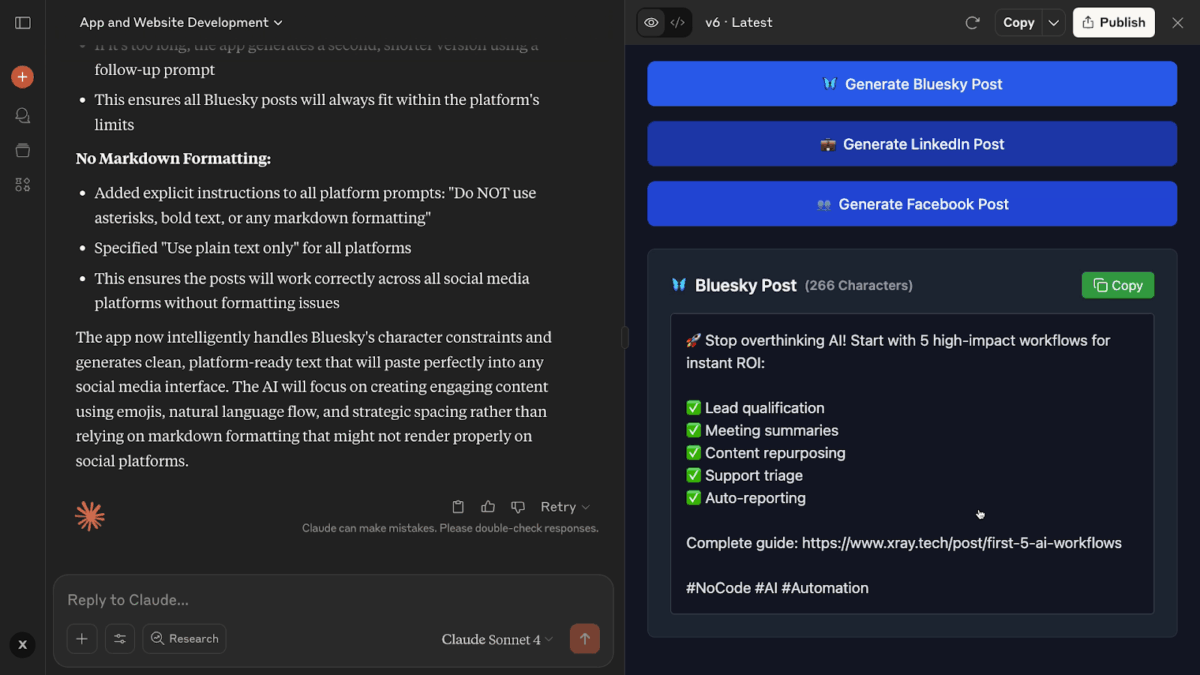The width and height of the screenshot is (1200, 675).
Task: Publish the artifact
Action: click(1114, 23)
